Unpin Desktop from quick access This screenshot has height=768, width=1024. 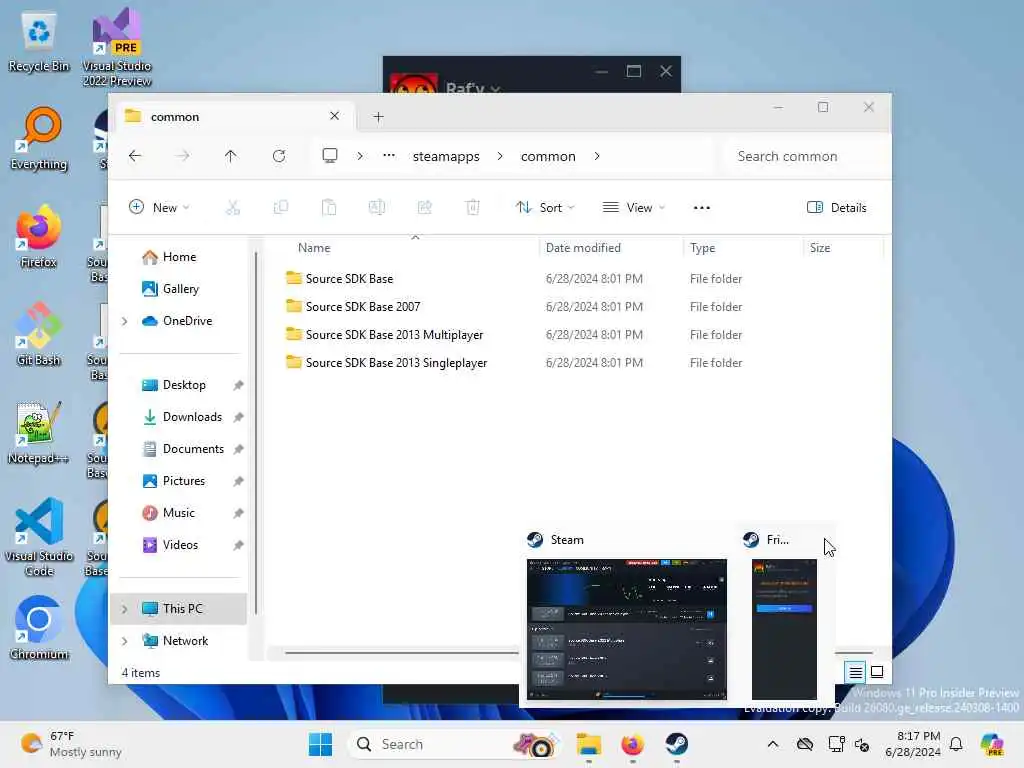[x=238, y=385]
